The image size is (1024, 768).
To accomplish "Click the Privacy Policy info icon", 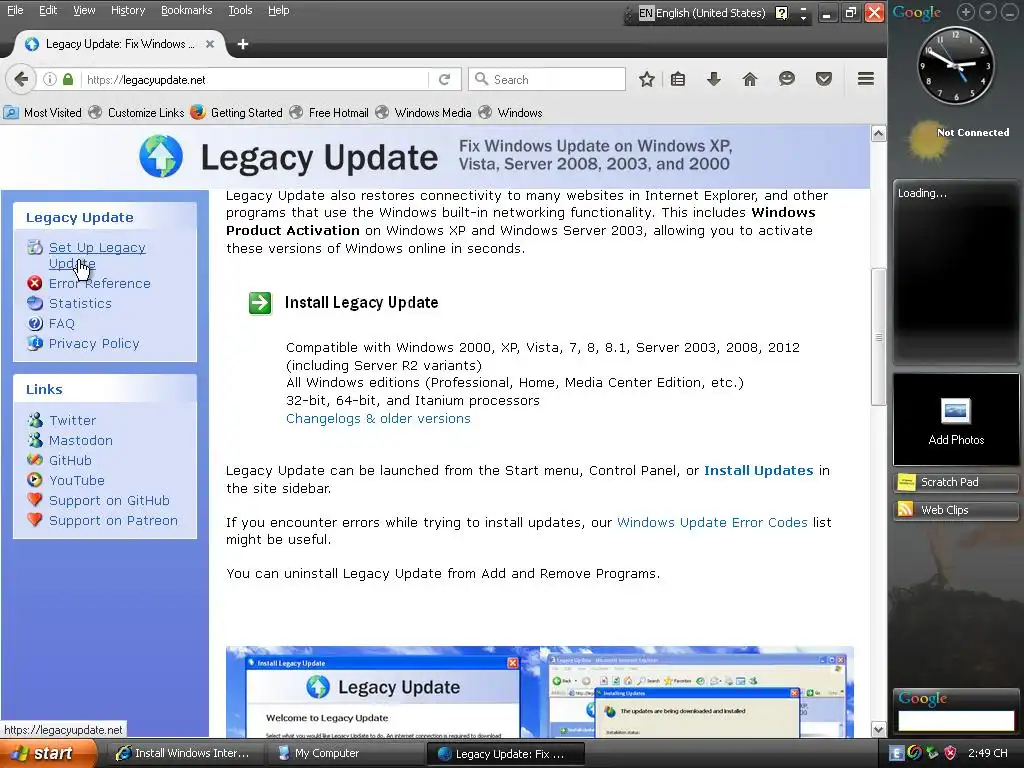I will (x=35, y=343).
